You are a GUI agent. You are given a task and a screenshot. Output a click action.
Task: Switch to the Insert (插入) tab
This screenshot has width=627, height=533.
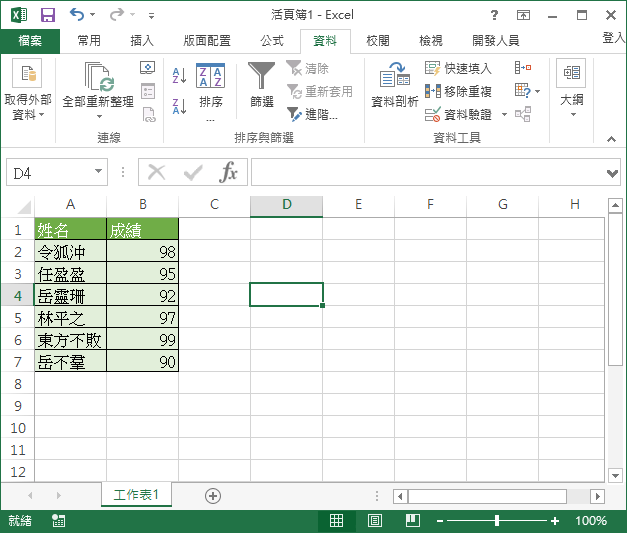point(142,41)
